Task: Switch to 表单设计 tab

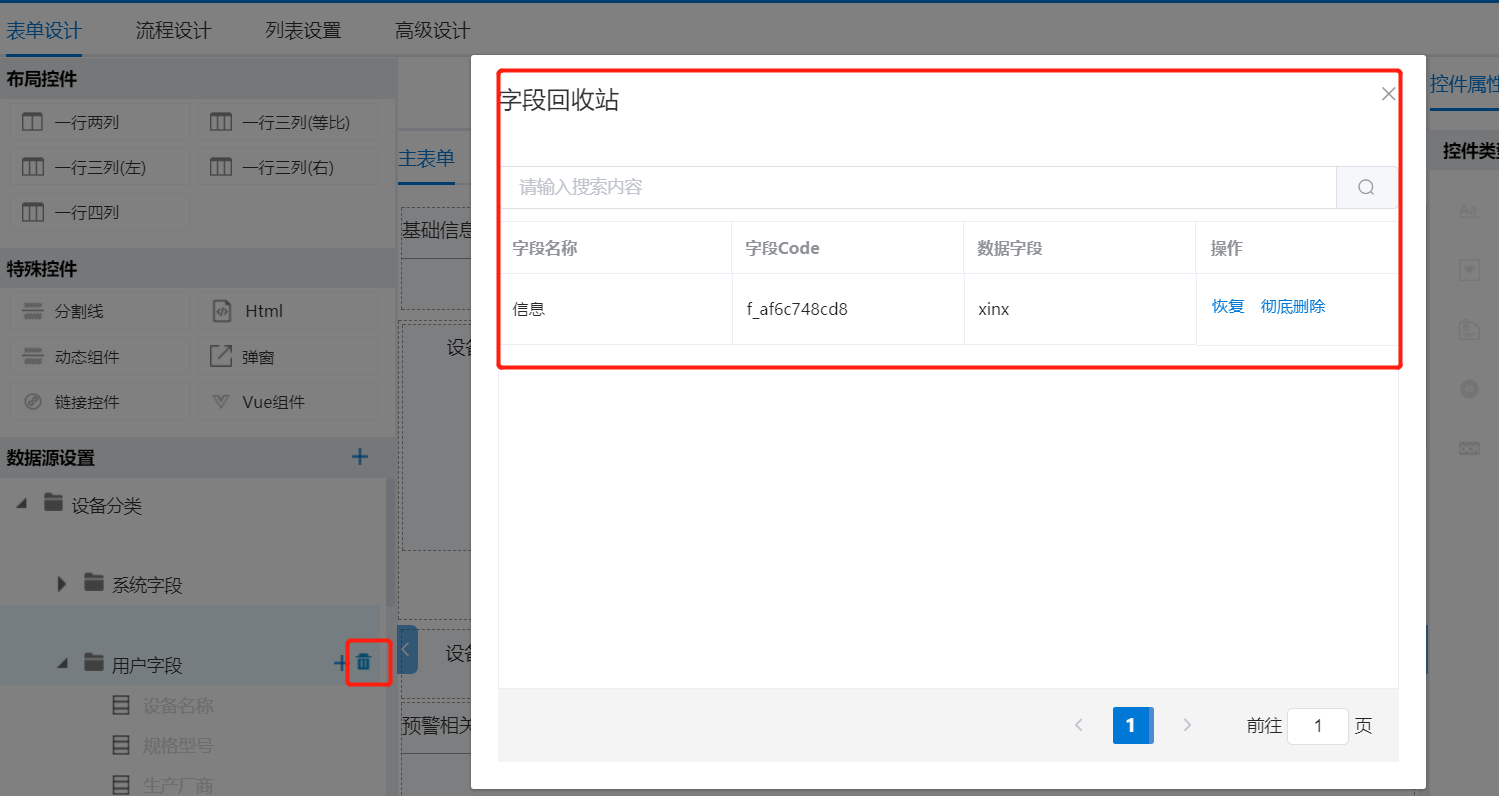Action: tap(43, 31)
